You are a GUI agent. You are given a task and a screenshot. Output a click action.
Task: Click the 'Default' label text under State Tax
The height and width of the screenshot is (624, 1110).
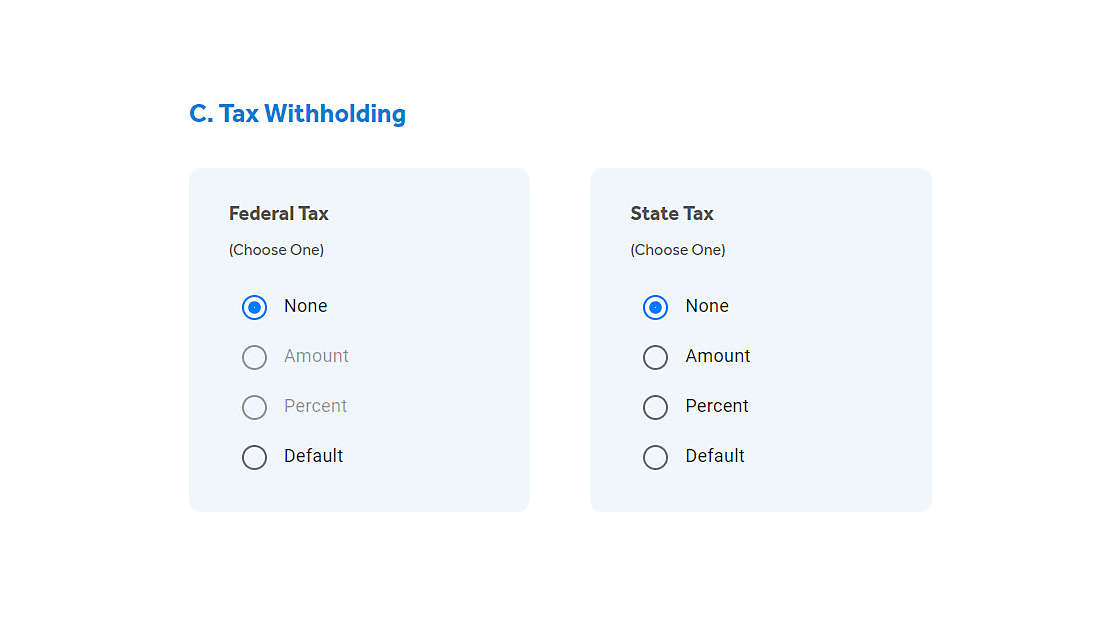pyautogui.click(x=715, y=455)
